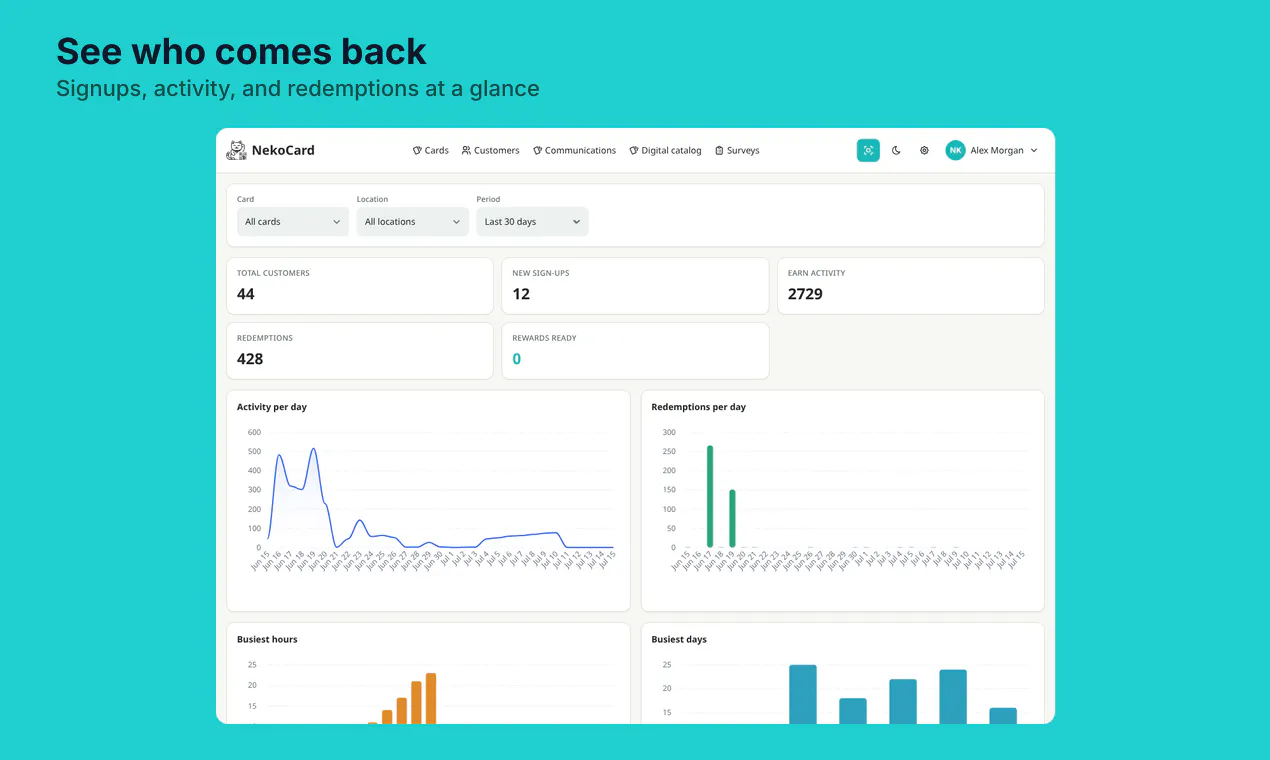
Task: Click the 'Activity per day' title
Action: [x=272, y=407]
